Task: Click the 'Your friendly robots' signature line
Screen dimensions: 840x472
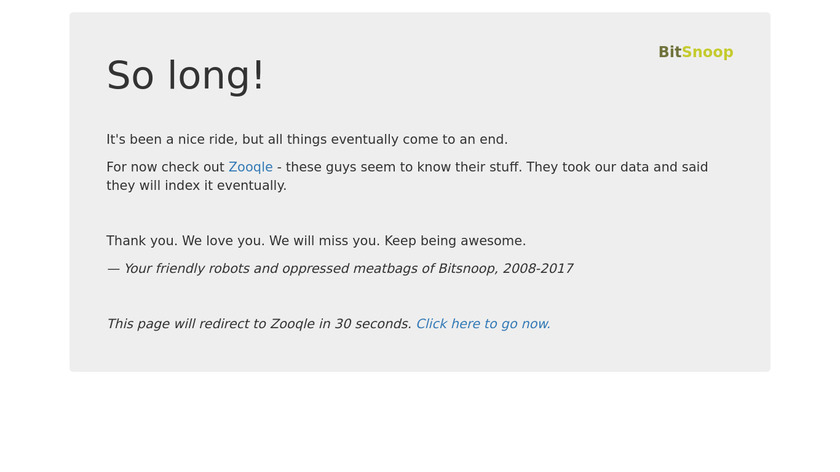Action: click(340, 268)
